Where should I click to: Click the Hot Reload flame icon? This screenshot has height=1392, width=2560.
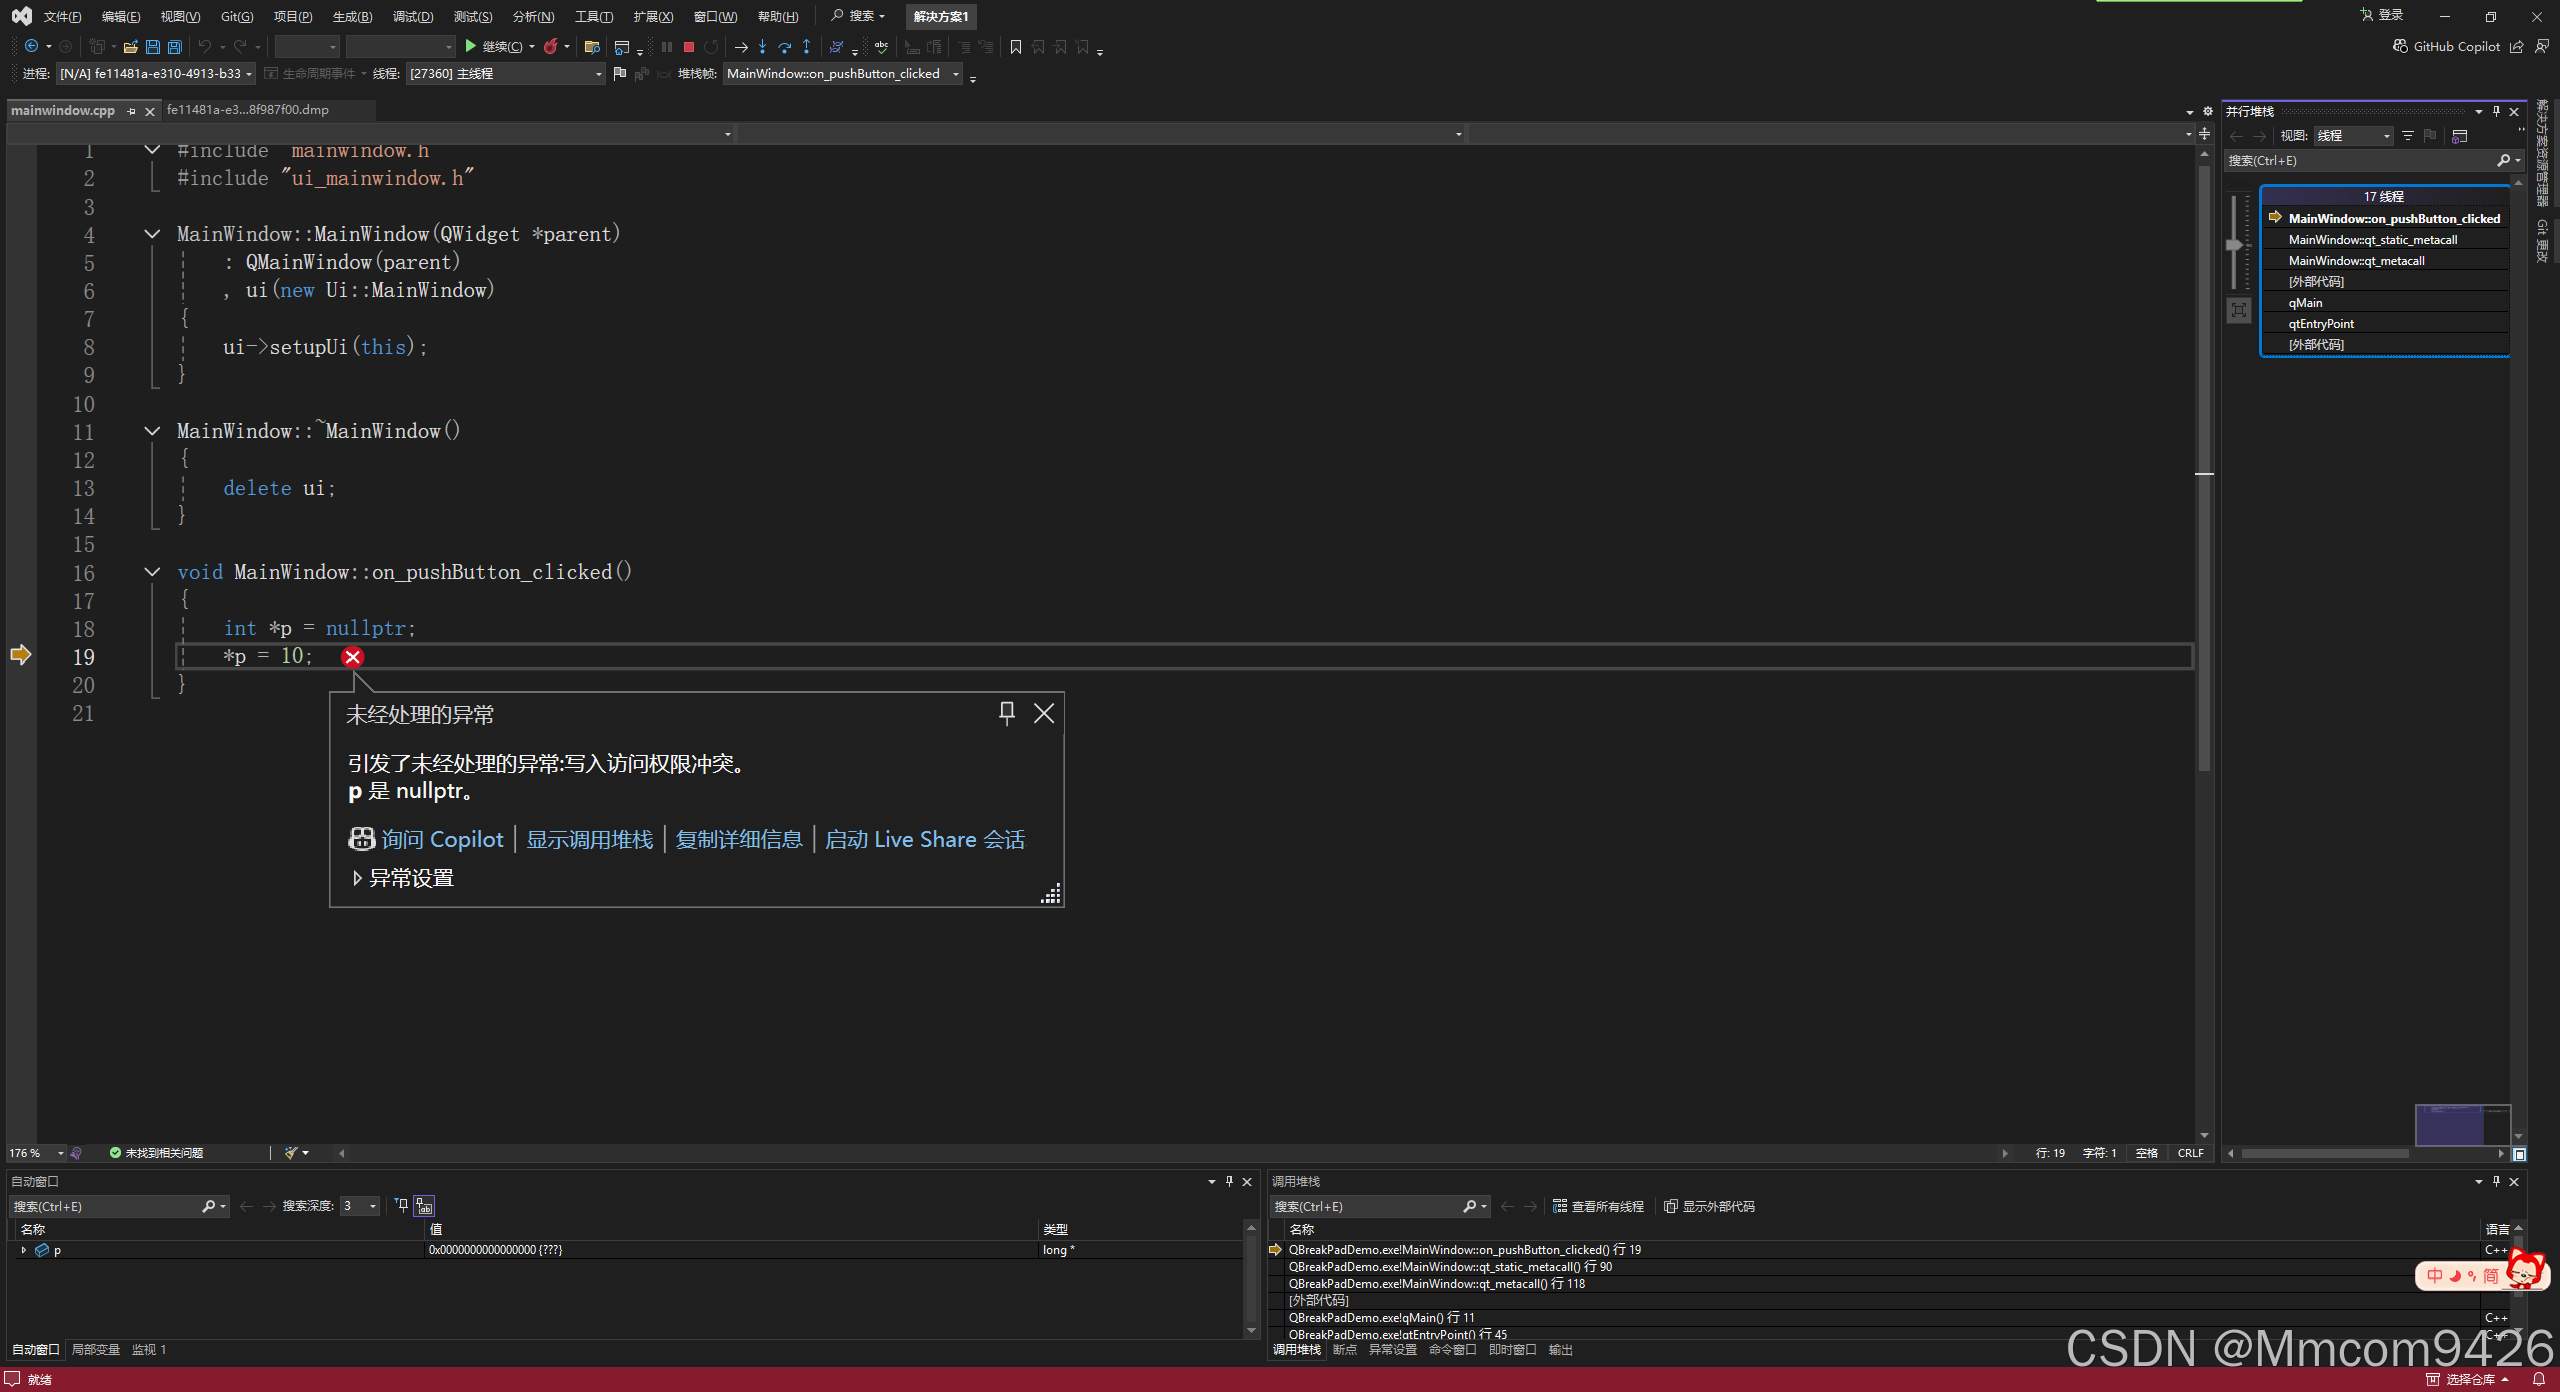[x=551, y=46]
